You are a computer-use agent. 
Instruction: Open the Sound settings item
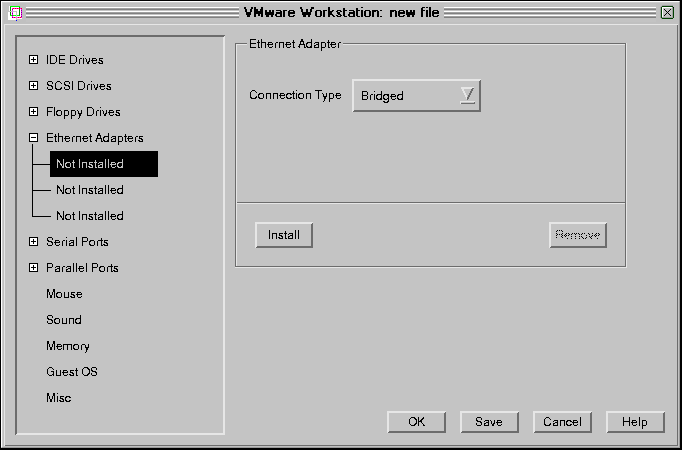coord(64,320)
